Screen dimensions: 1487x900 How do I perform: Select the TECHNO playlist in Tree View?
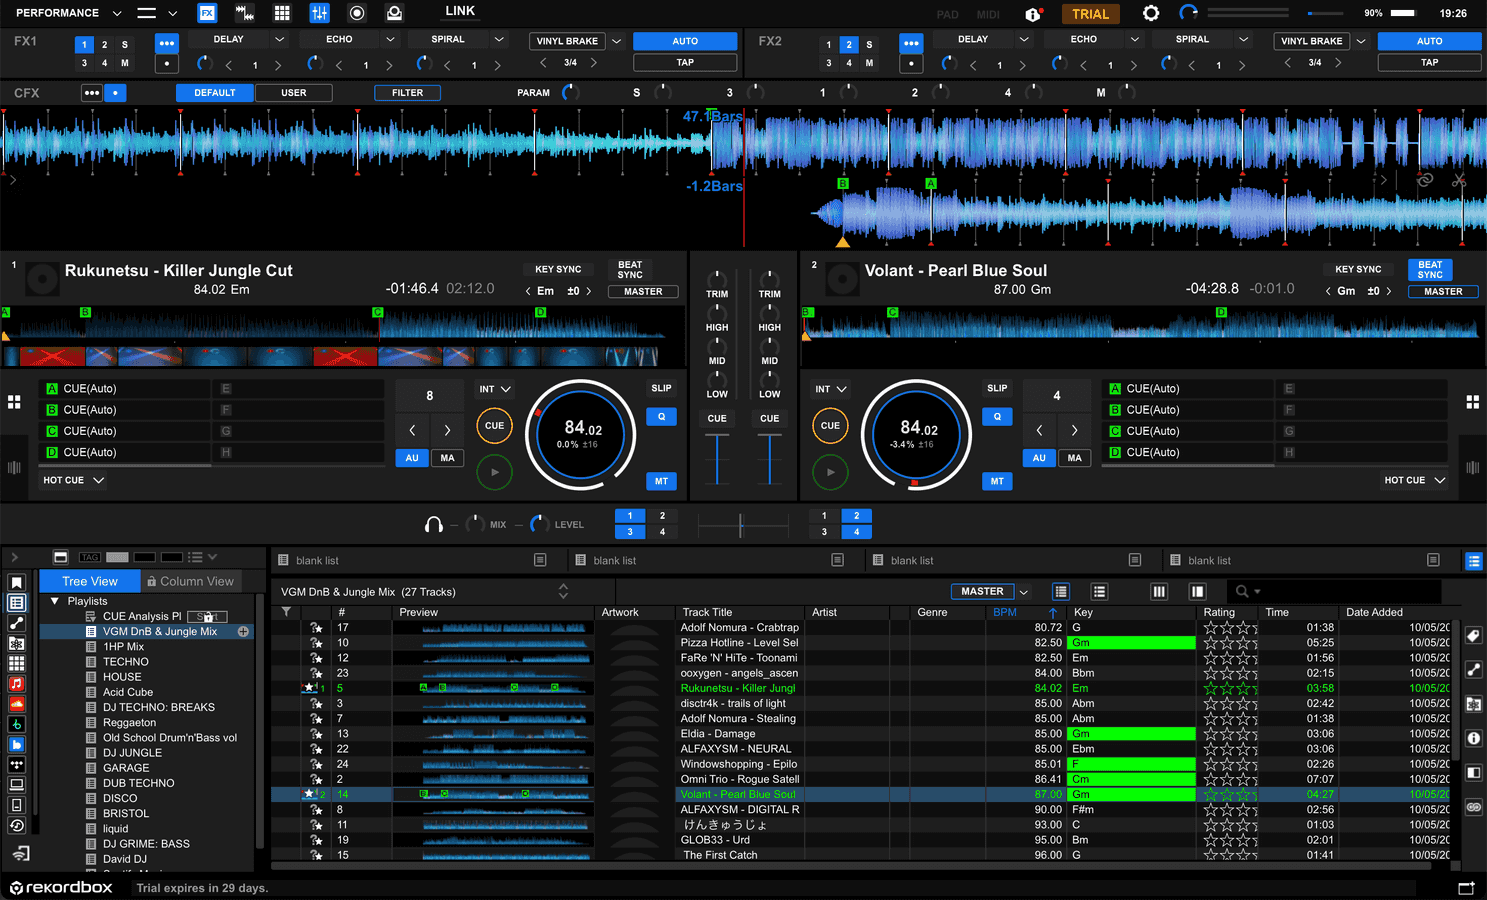pos(125,661)
